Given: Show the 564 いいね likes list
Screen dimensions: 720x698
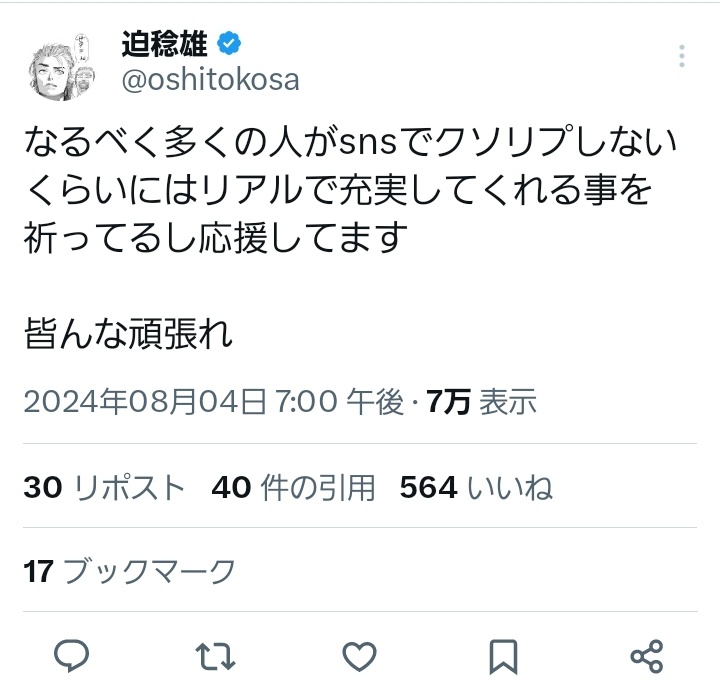Looking at the screenshot, I should (476, 487).
